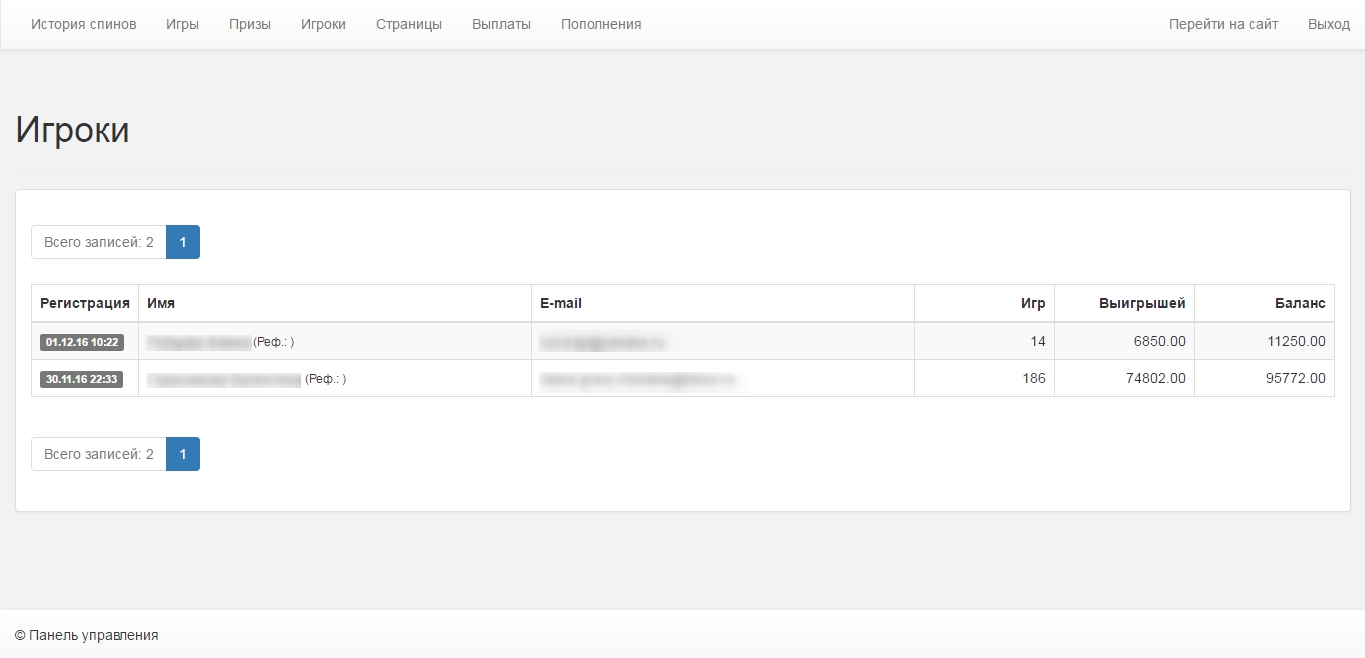The height and width of the screenshot is (658, 1365).
Task: Open the Выплаты menu item
Action: click(x=501, y=24)
